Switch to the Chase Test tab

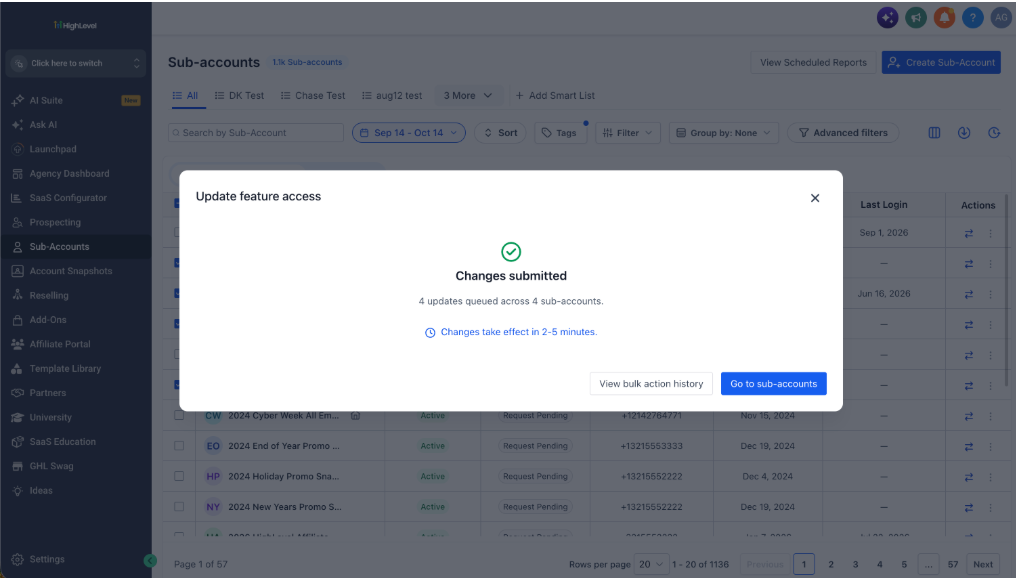click(313, 95)
